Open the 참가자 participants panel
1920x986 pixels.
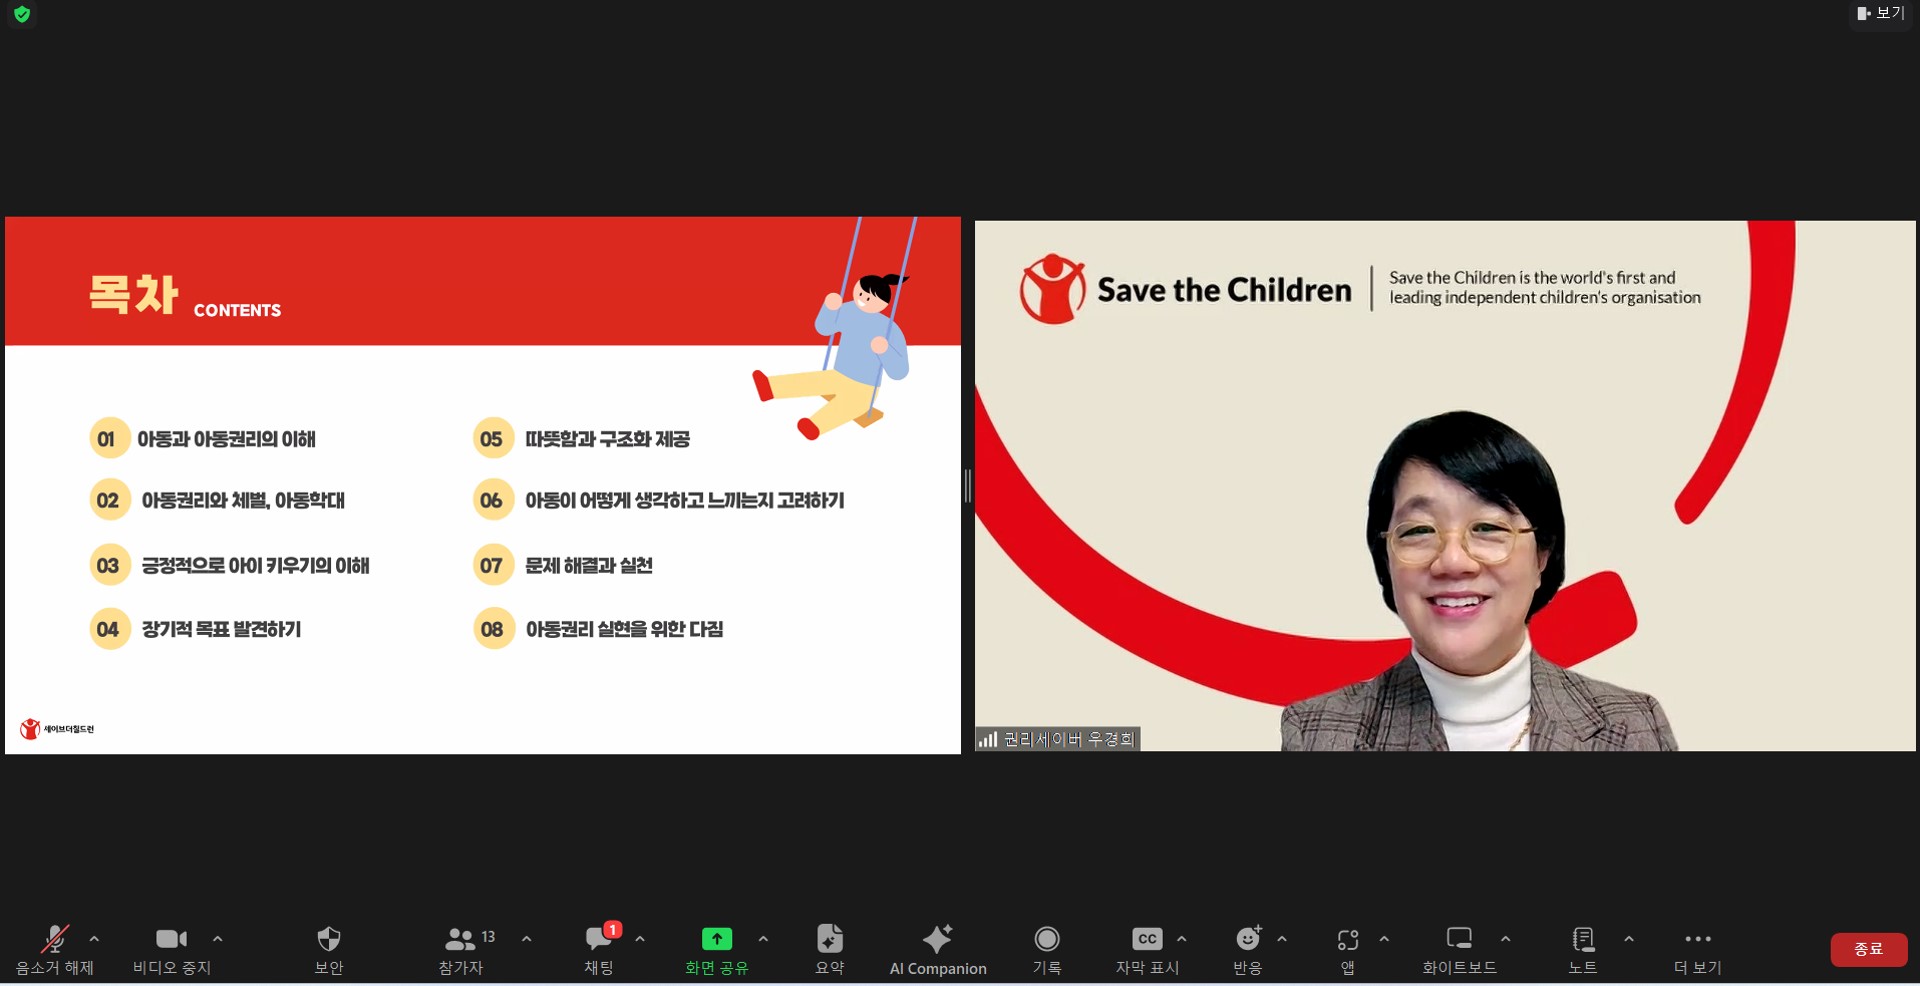click(461, 950)
